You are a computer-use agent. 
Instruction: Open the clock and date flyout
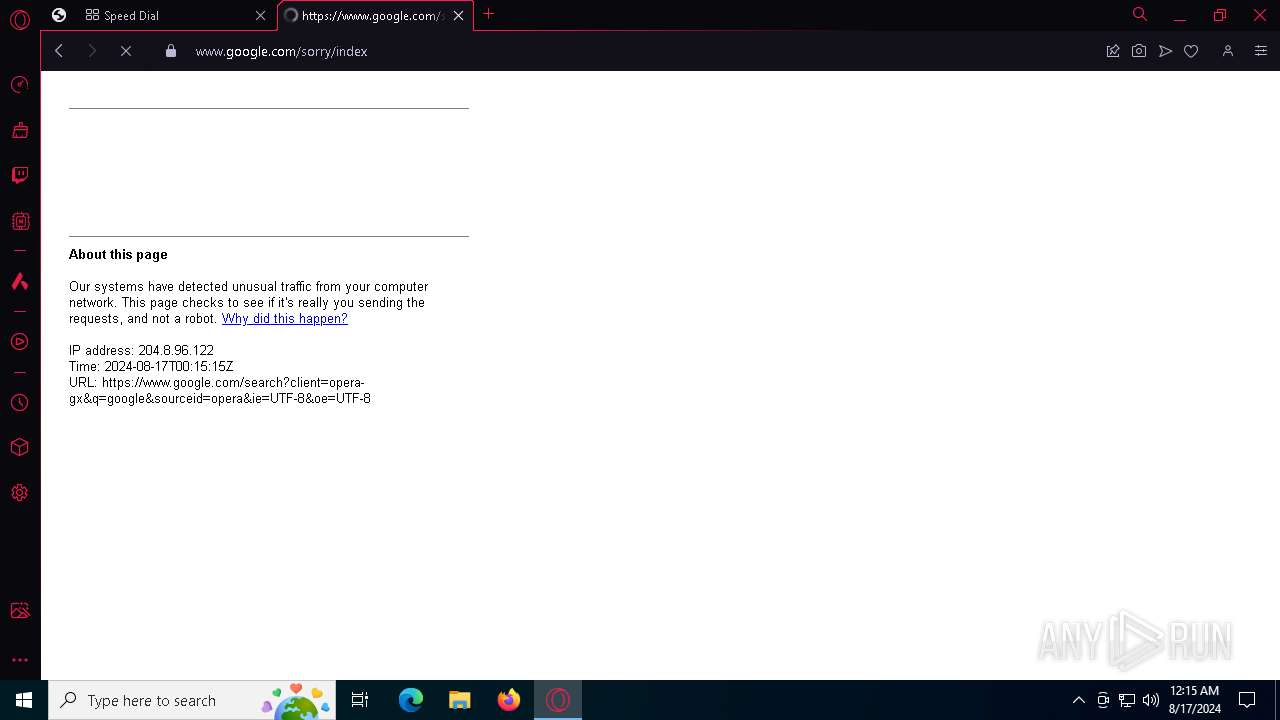tap(1194, 700)
